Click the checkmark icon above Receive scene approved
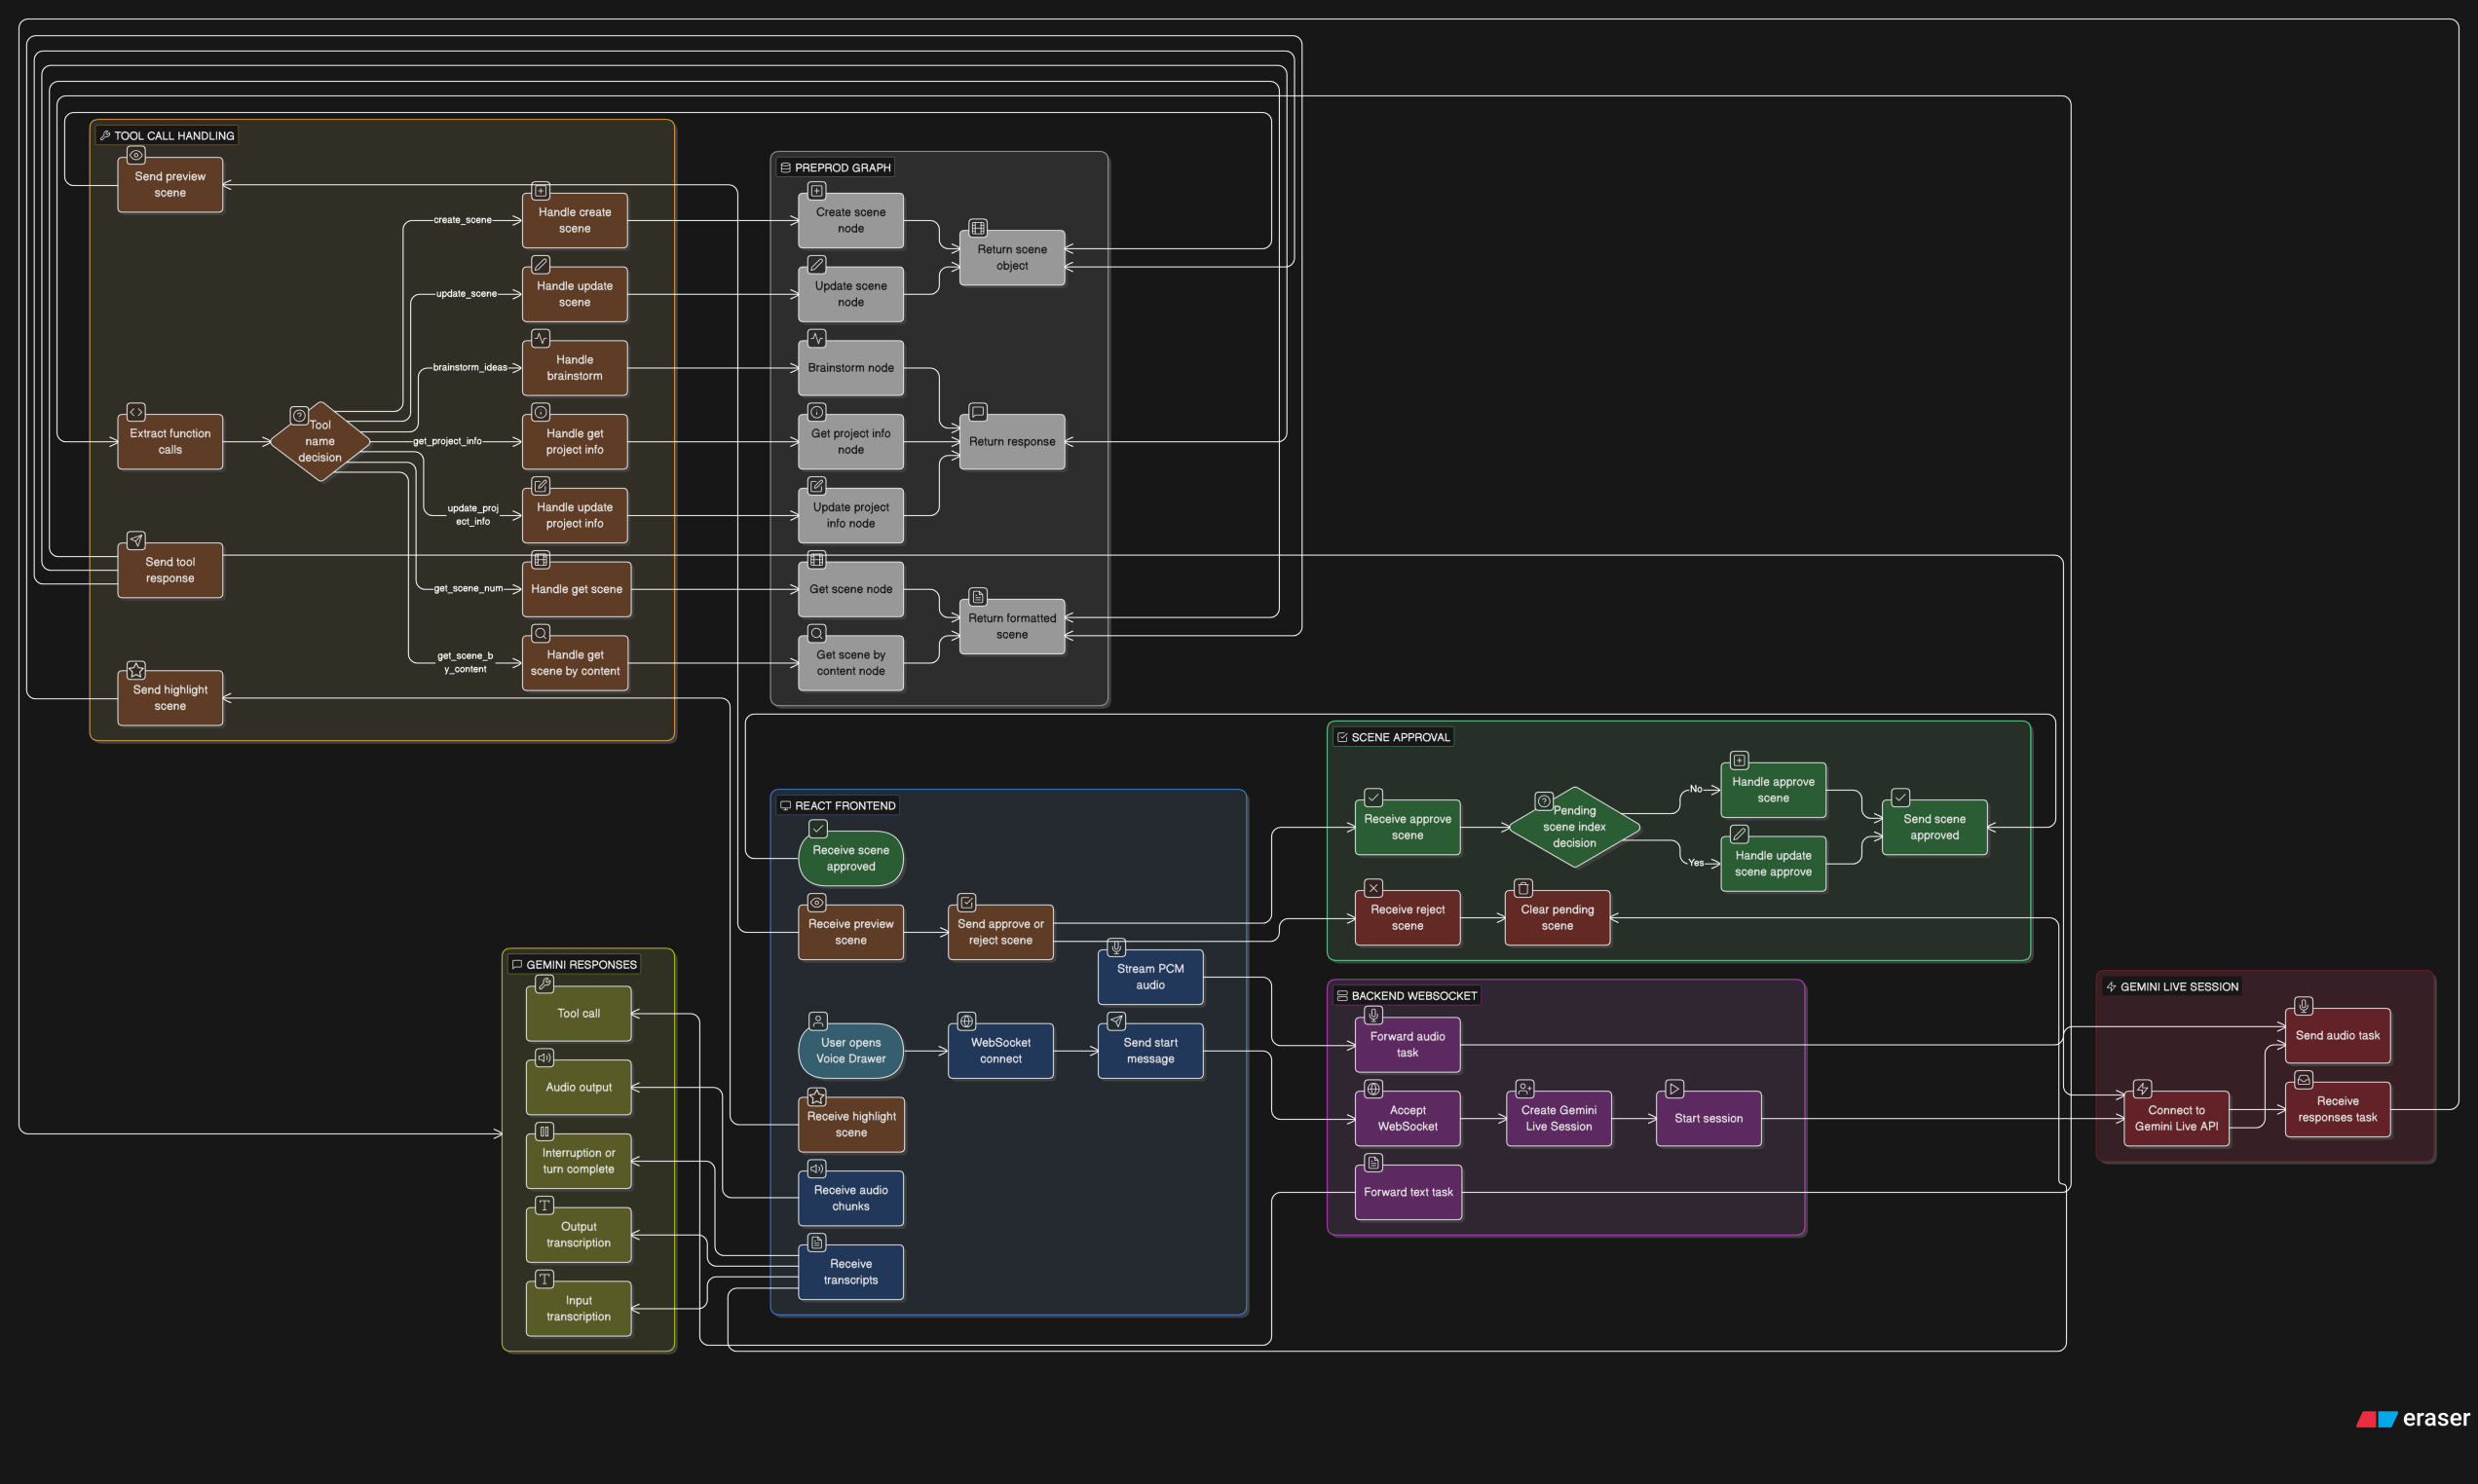 click(818, 829)
